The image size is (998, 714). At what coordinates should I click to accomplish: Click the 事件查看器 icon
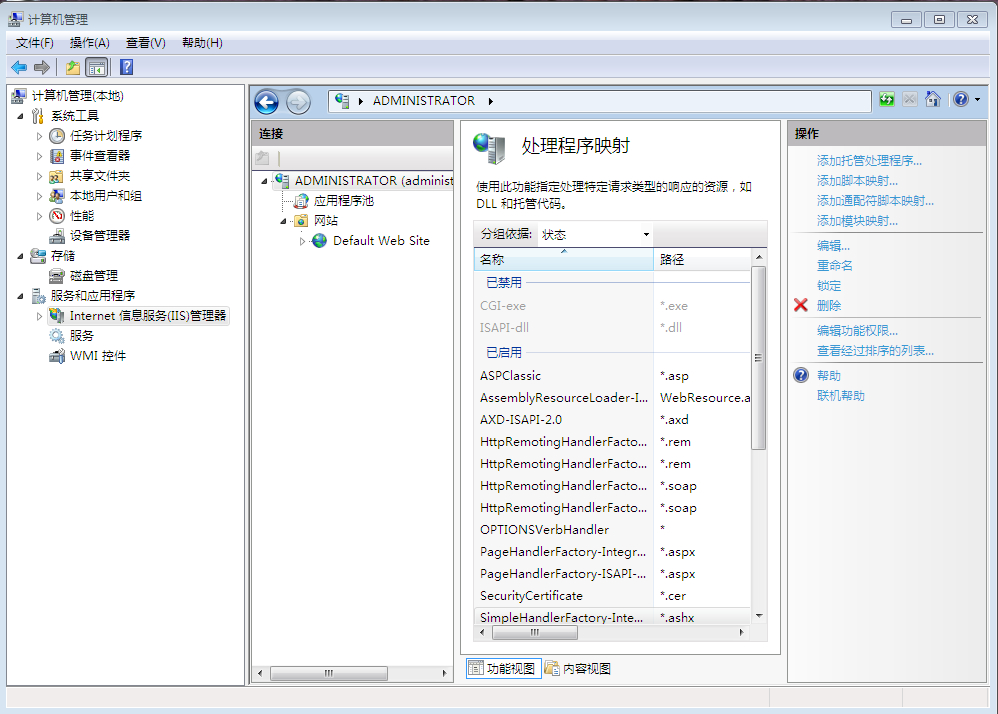click(57, 156)
